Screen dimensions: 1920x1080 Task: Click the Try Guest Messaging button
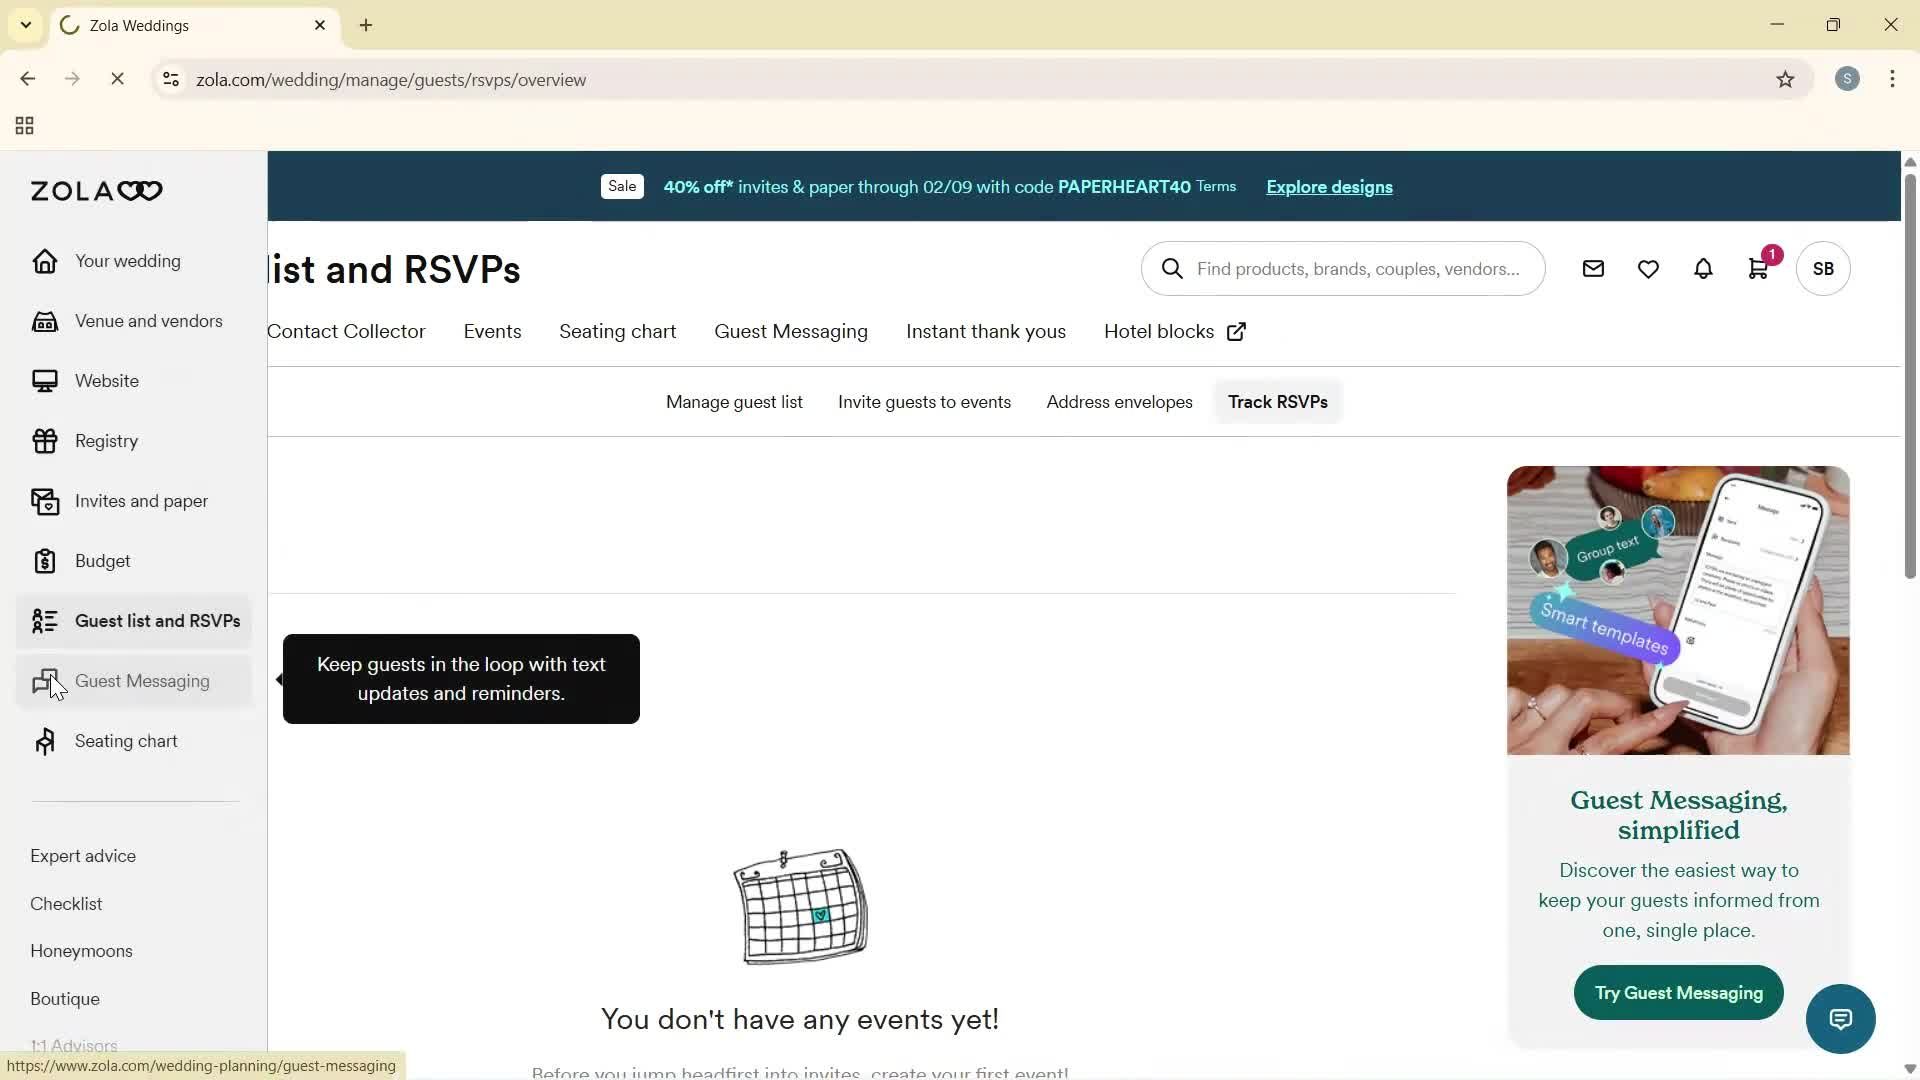[1678, 992]
